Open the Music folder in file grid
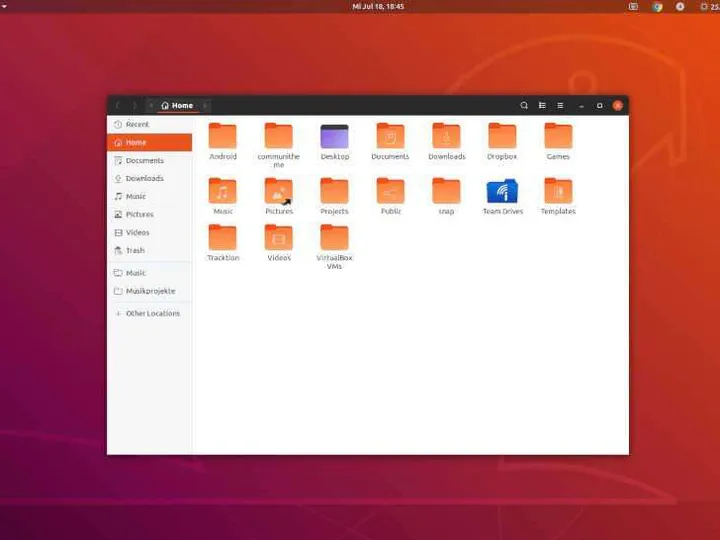720x540 pixels. point(223,191)
